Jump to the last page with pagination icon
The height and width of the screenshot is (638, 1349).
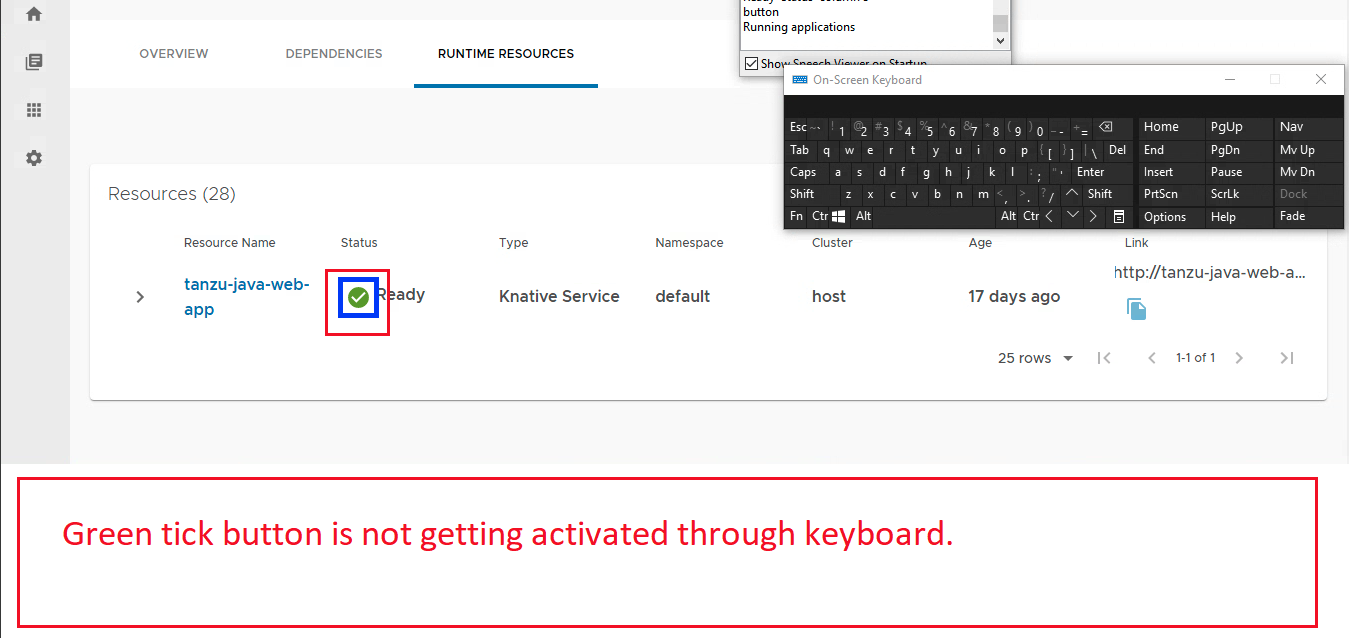1287,357
